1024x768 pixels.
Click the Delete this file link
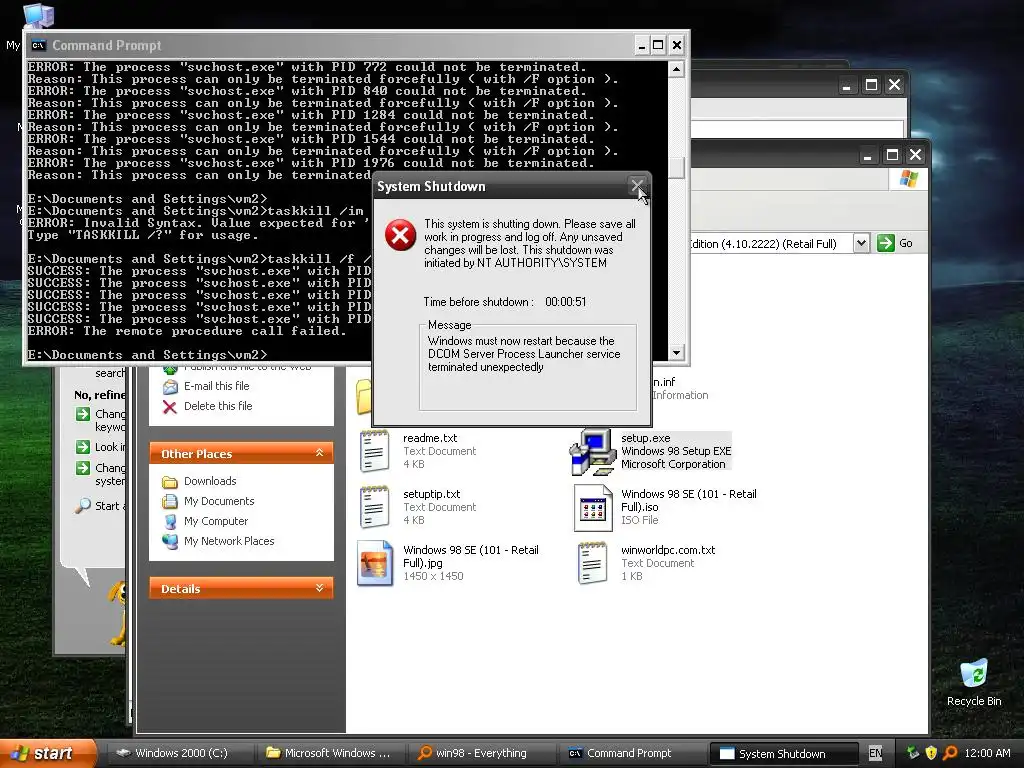coord(218,406)
